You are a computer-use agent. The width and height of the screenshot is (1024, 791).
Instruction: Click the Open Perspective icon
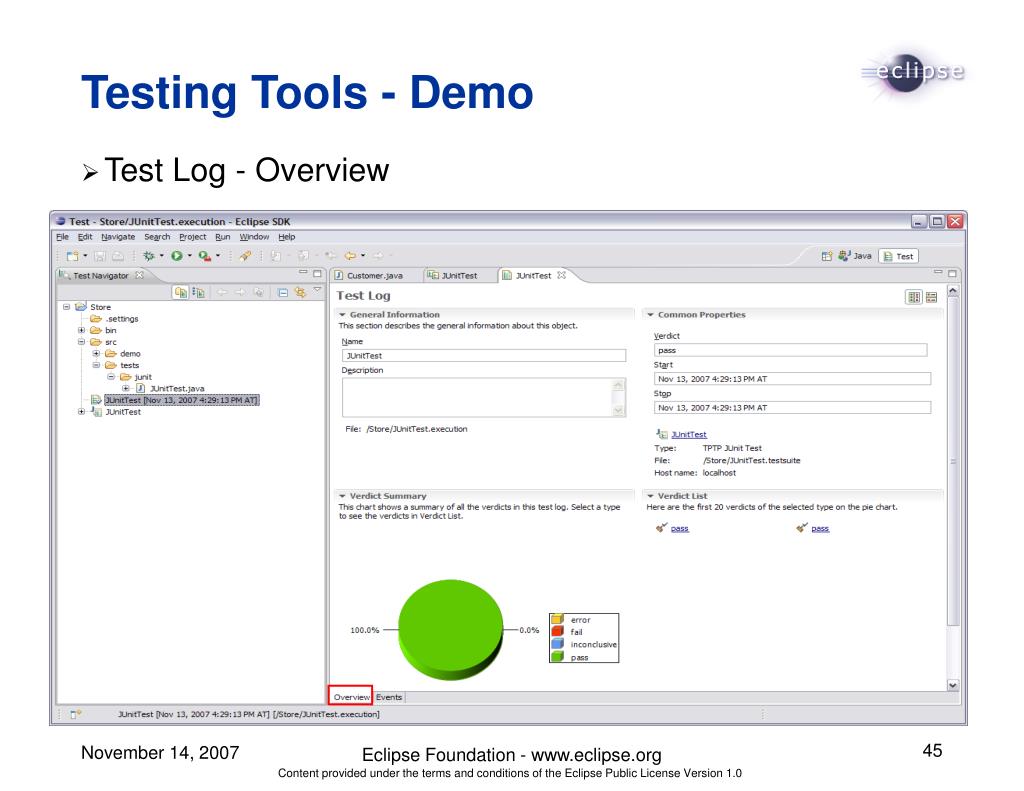pos(827,256)
